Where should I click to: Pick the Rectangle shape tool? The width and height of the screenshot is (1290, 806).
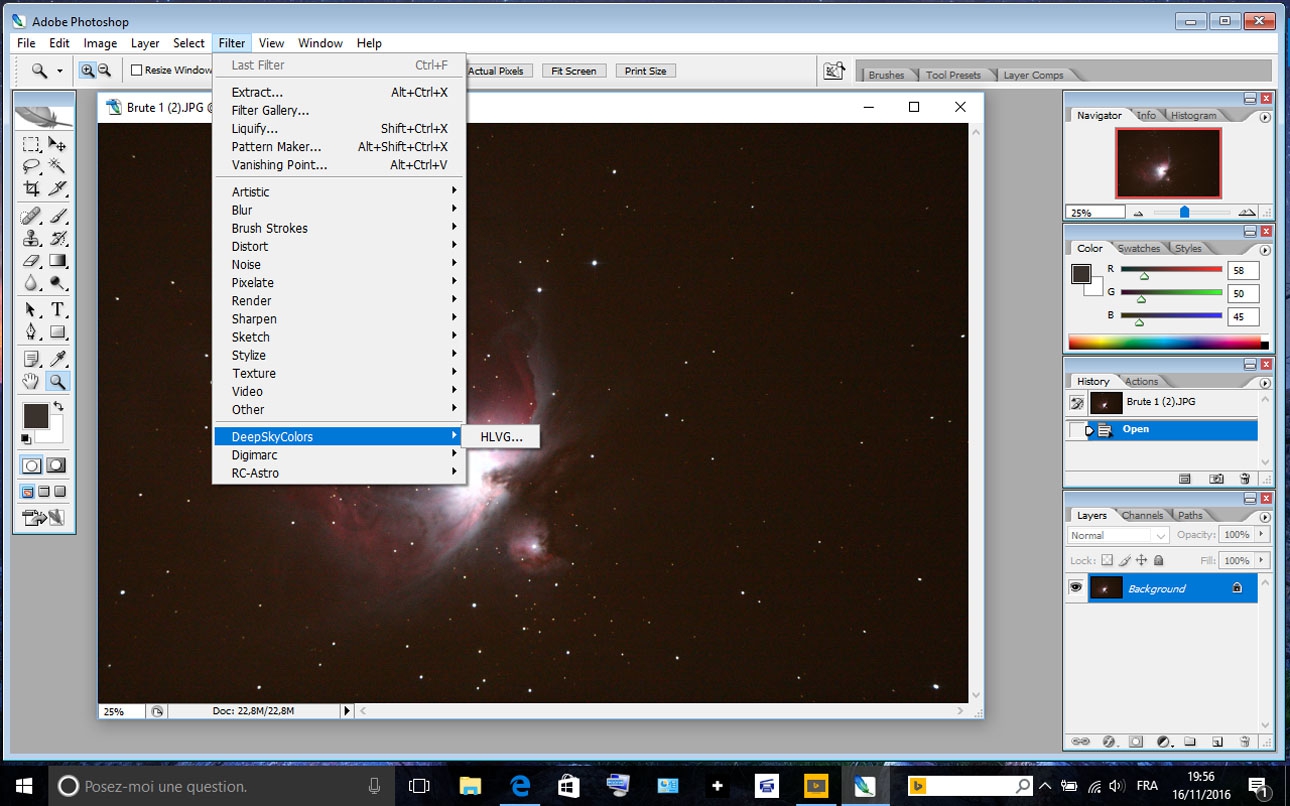click(58, 332)
